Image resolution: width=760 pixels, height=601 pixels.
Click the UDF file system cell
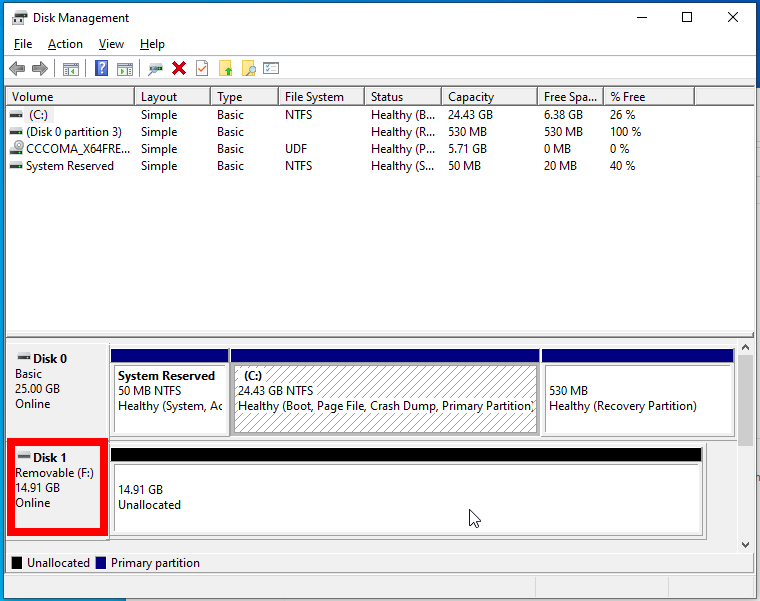(x=296, y=149)
